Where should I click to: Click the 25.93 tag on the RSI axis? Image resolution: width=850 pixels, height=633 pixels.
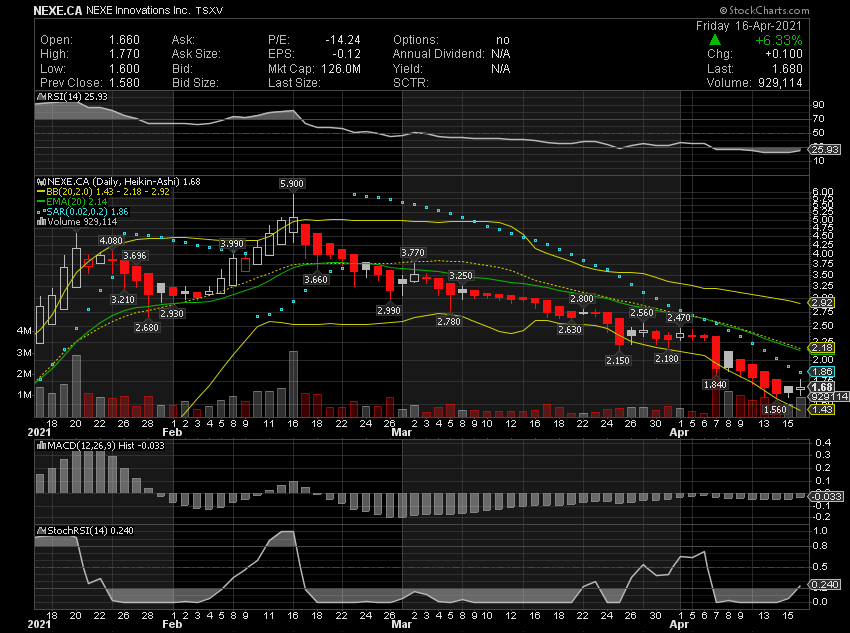pos(825,150)
